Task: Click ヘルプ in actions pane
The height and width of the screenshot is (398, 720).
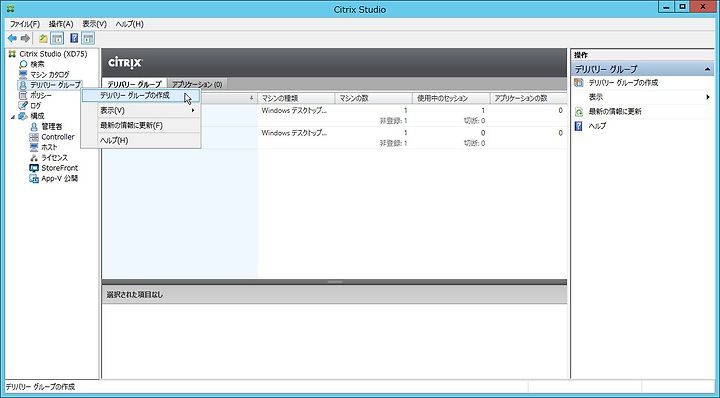Action: (x=597, y=126)
